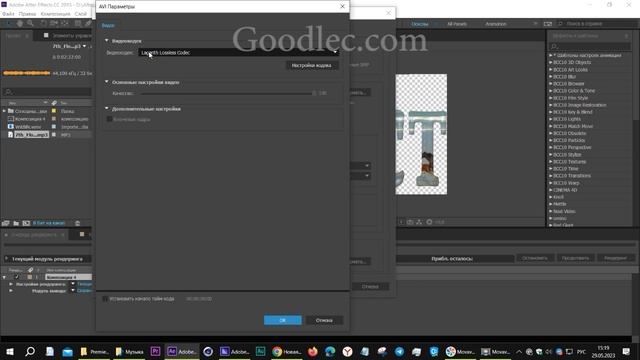
Task: Select the Rectangle shape tool
Action: pos(78,24)
